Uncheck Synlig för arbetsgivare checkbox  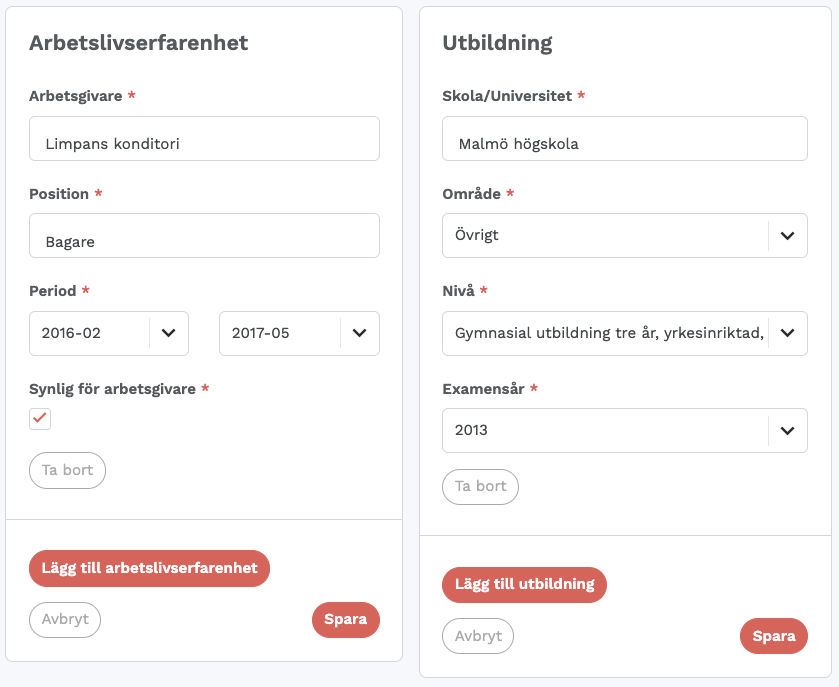pyautogui.click(x=40, y=418)
